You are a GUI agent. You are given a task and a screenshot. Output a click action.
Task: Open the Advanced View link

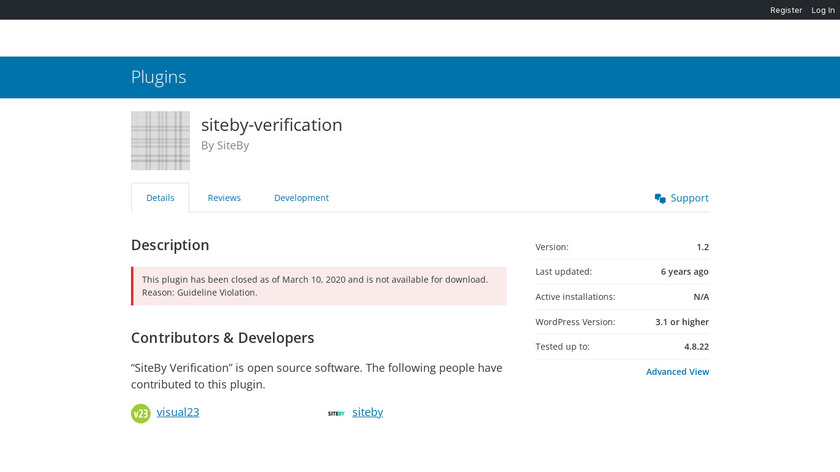pyautogui.click(x=677, y=372)
